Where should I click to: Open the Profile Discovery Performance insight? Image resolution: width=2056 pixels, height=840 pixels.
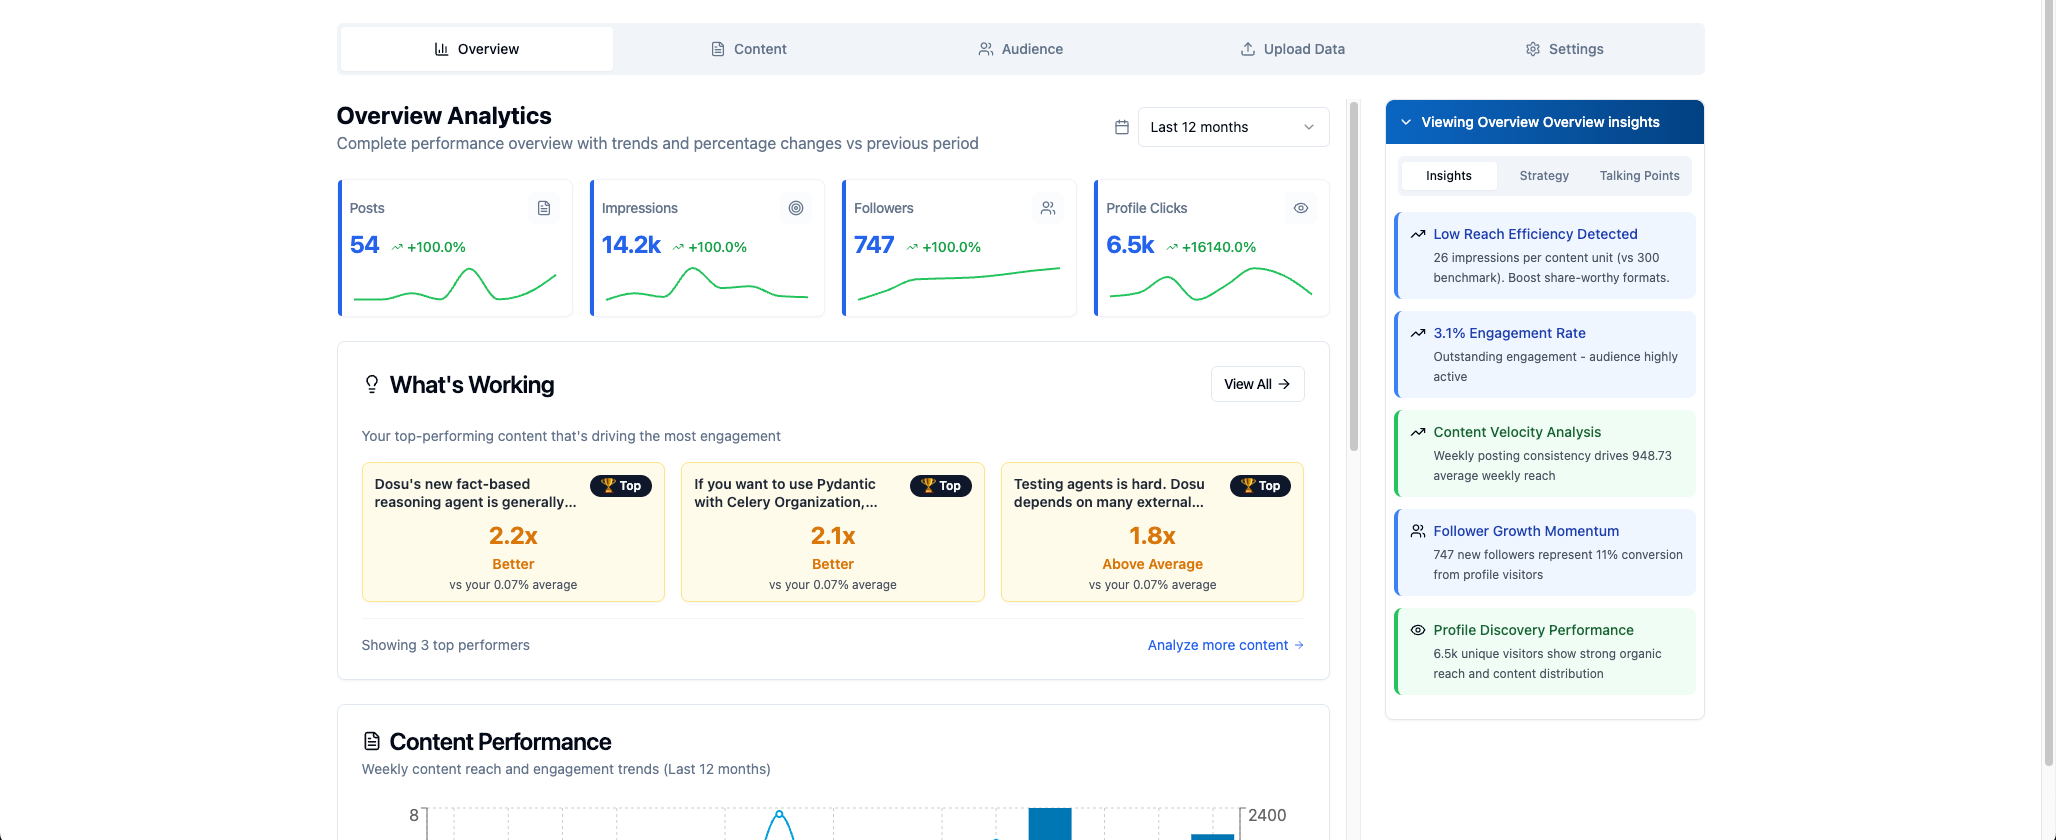1545,651
